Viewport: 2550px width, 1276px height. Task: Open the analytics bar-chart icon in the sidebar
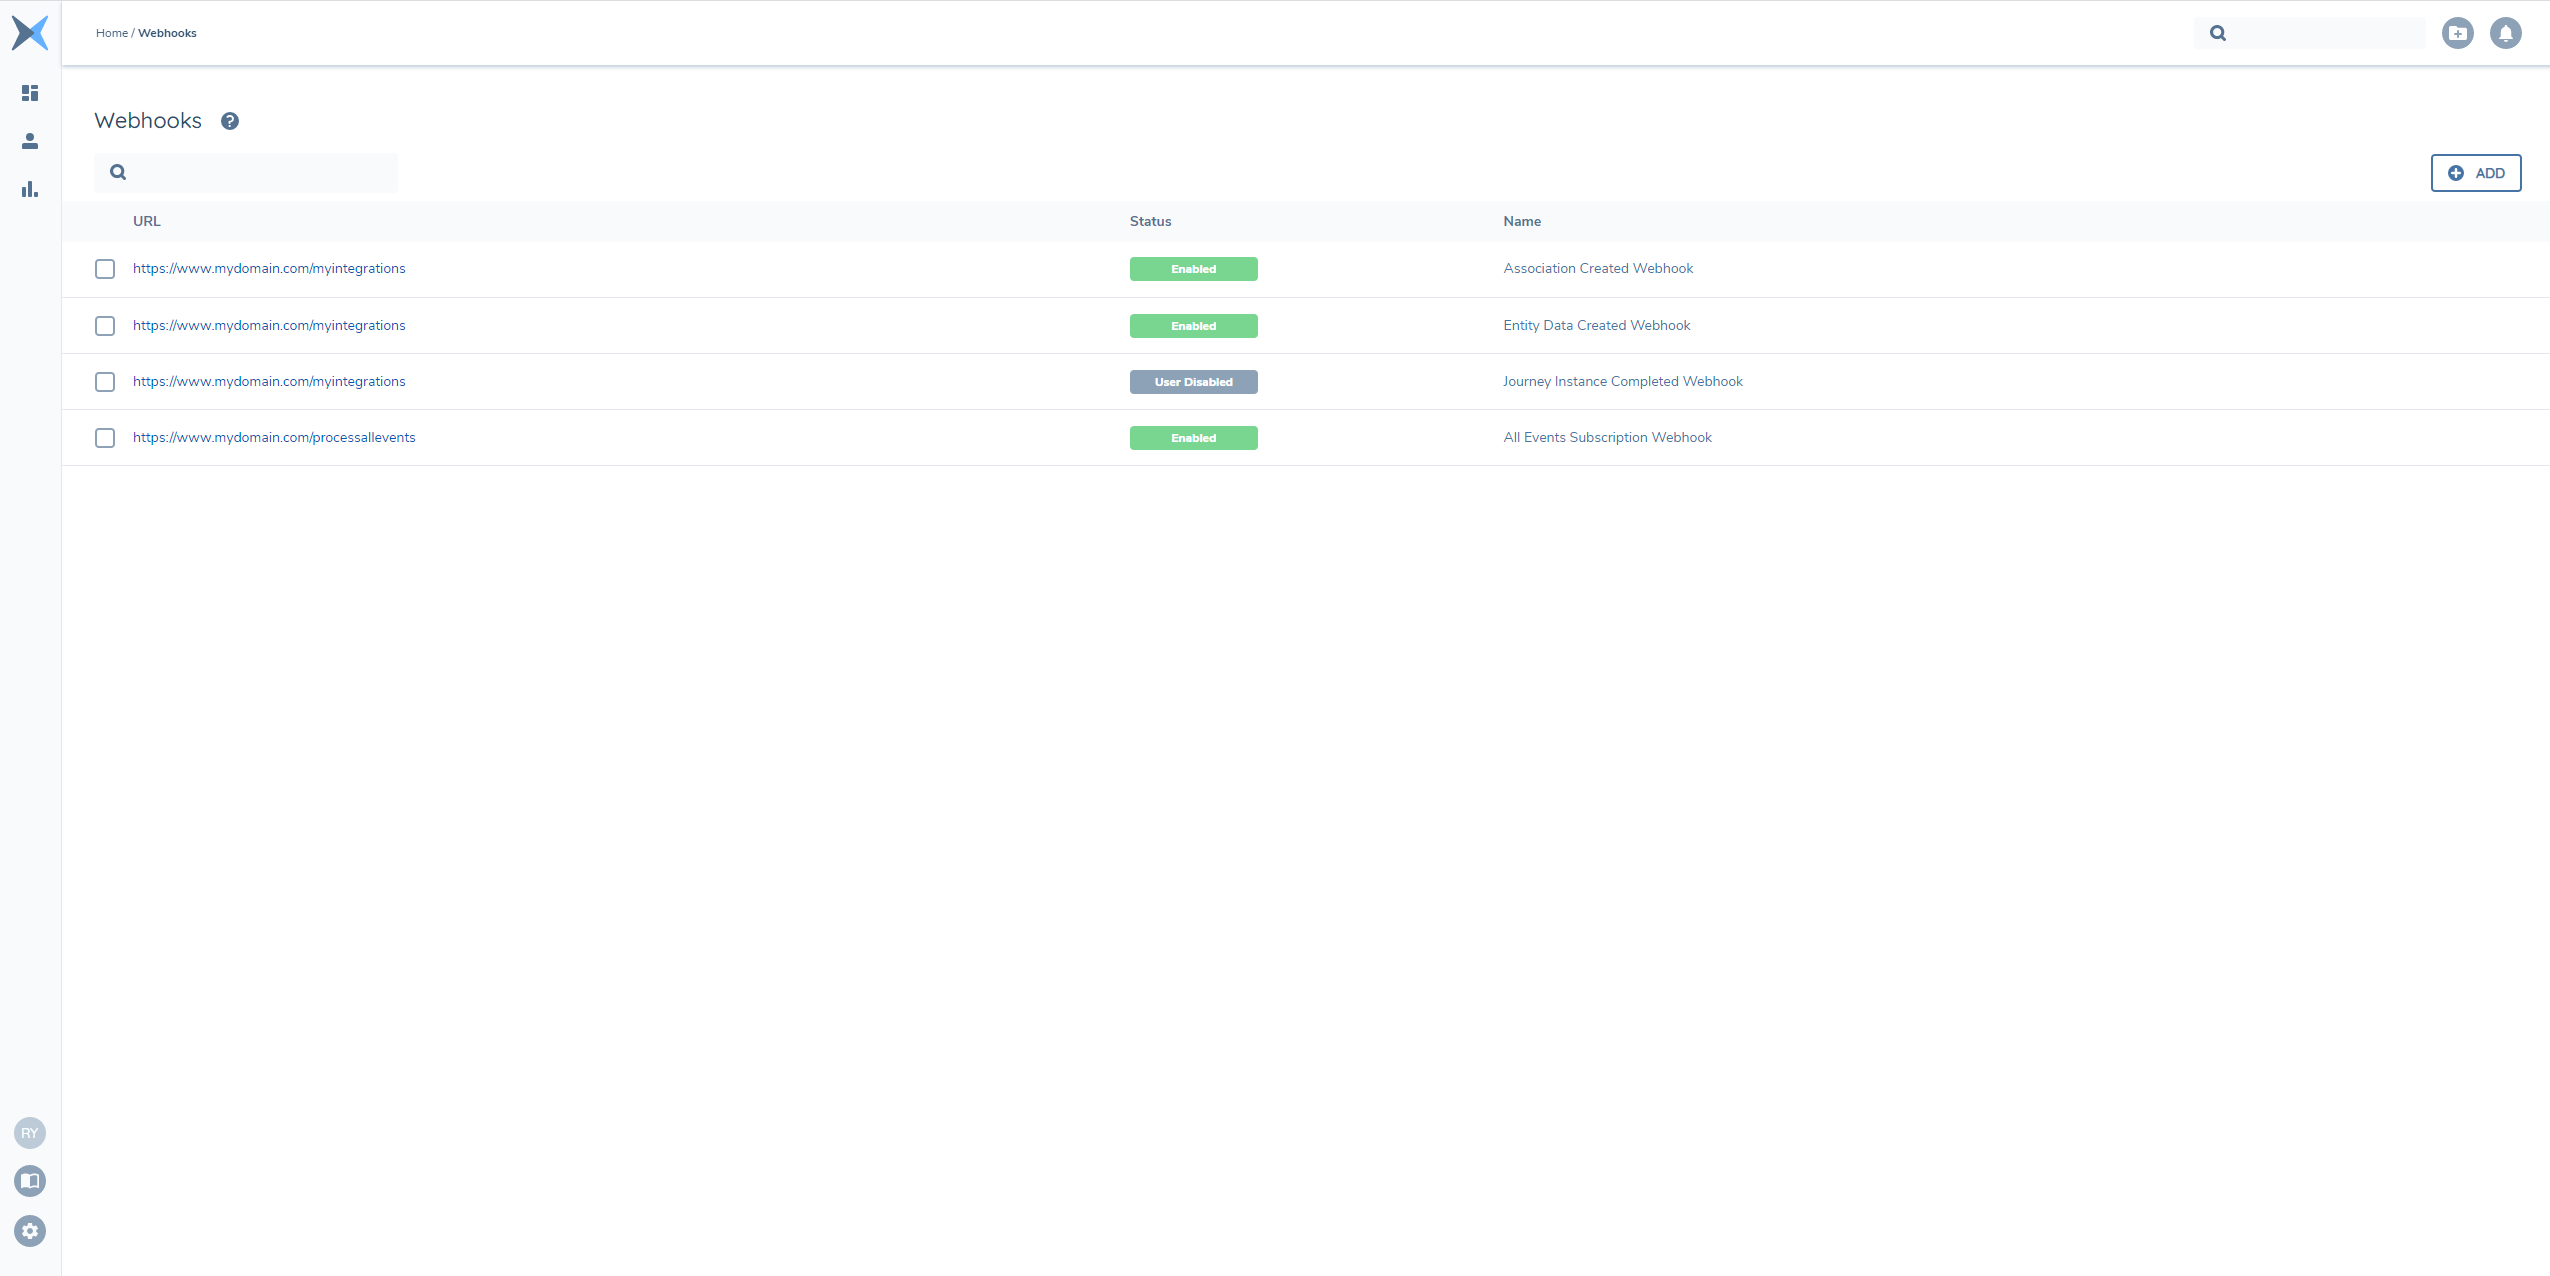[x=29, y=188]
